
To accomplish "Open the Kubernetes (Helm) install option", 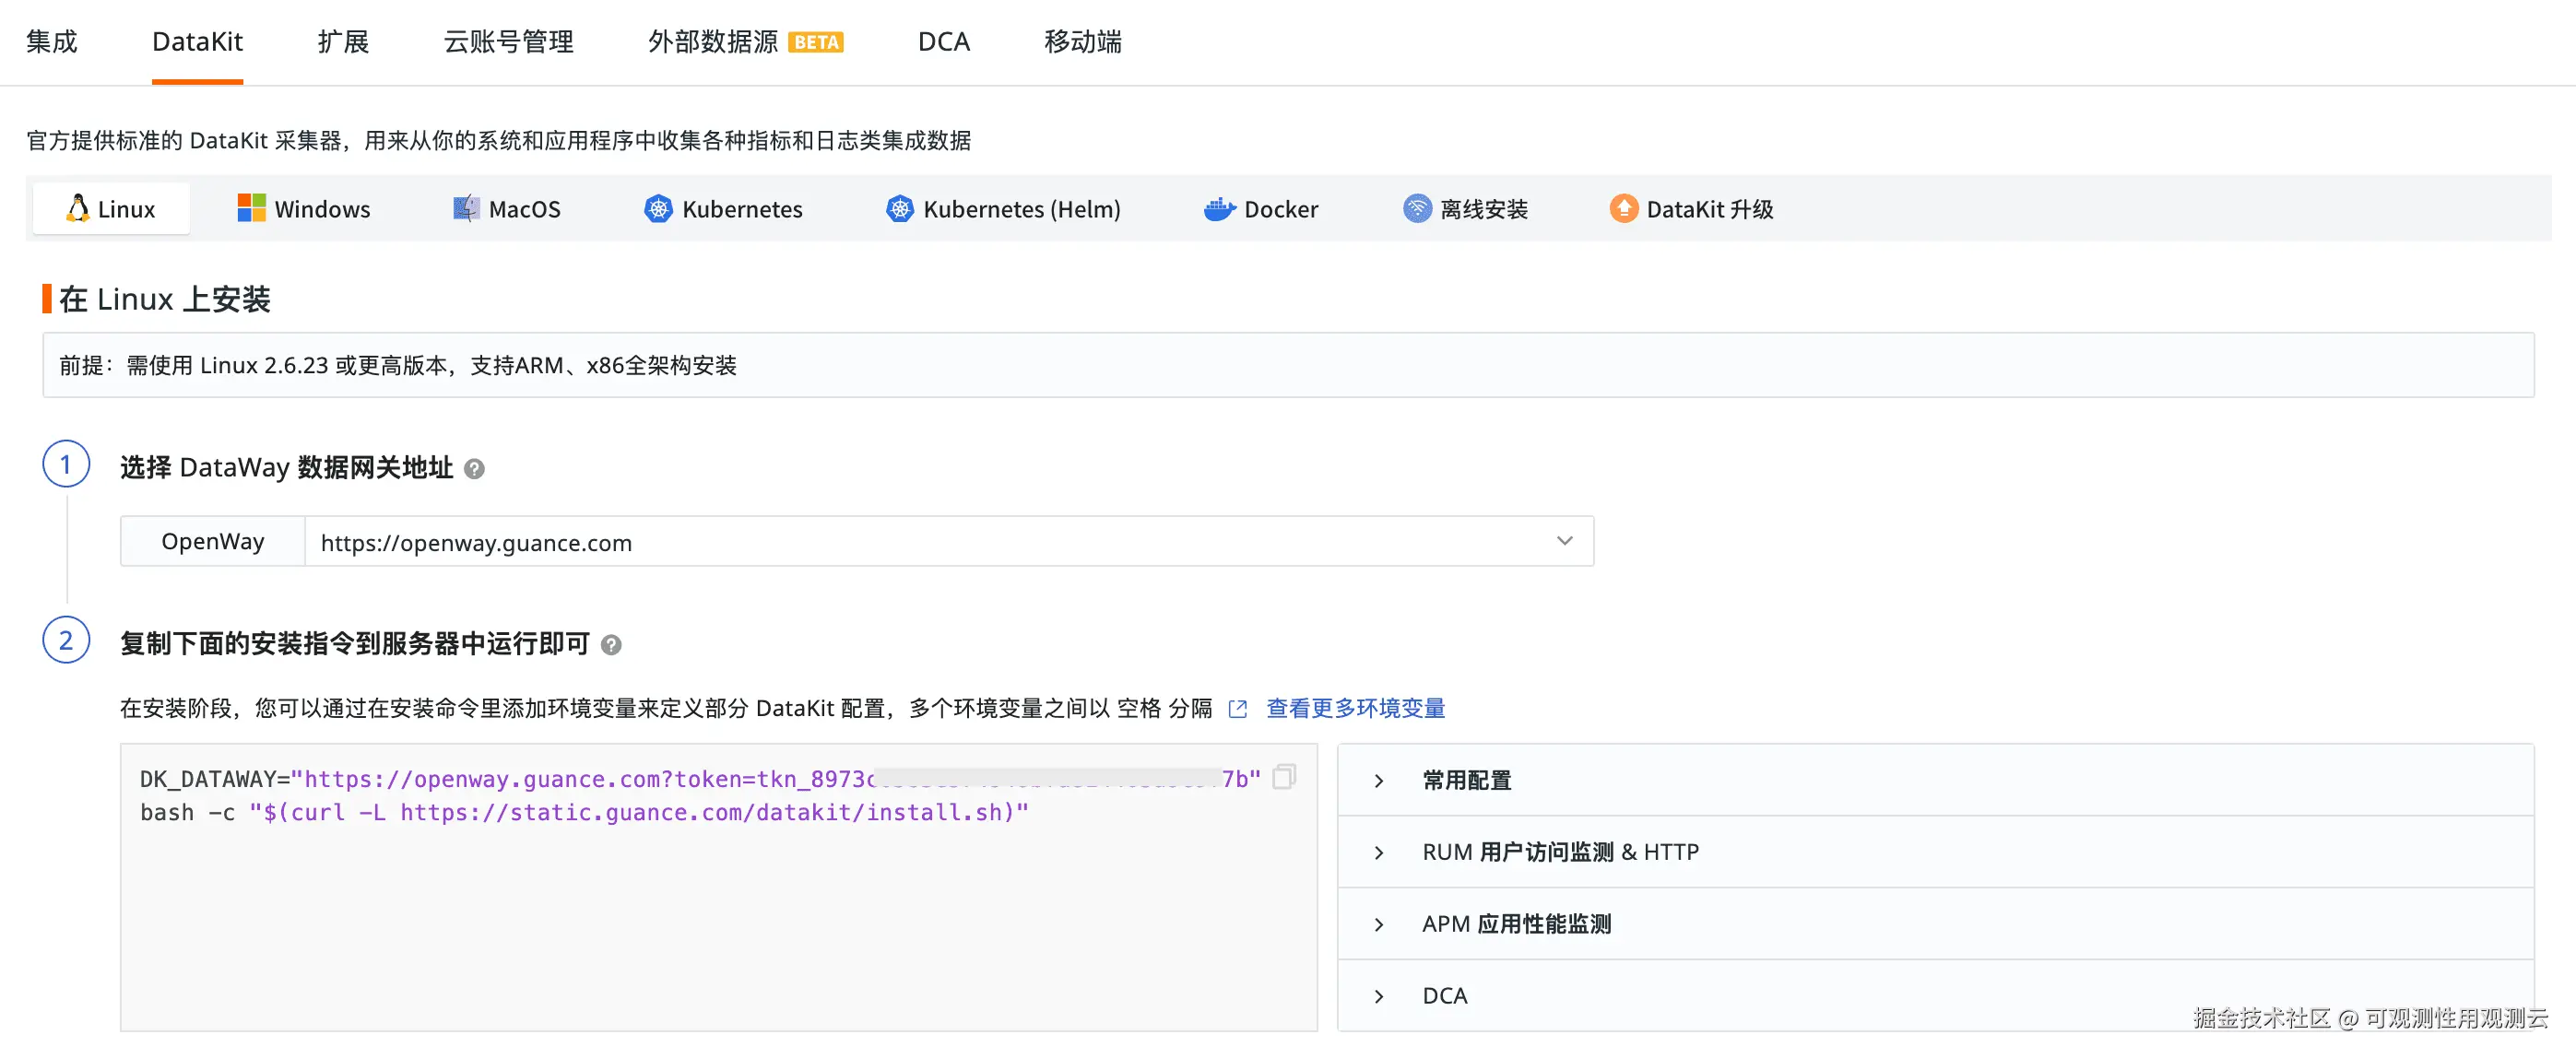I will click(1003, 209).
